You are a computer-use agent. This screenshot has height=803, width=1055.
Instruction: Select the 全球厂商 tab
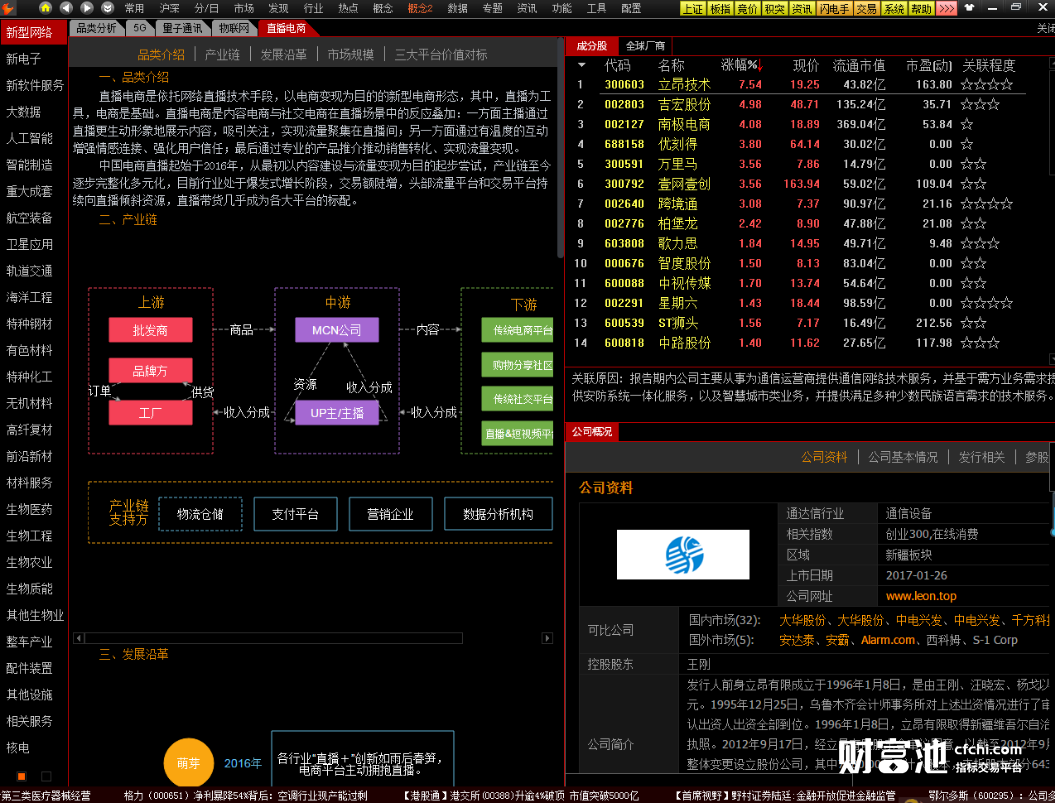645,46
